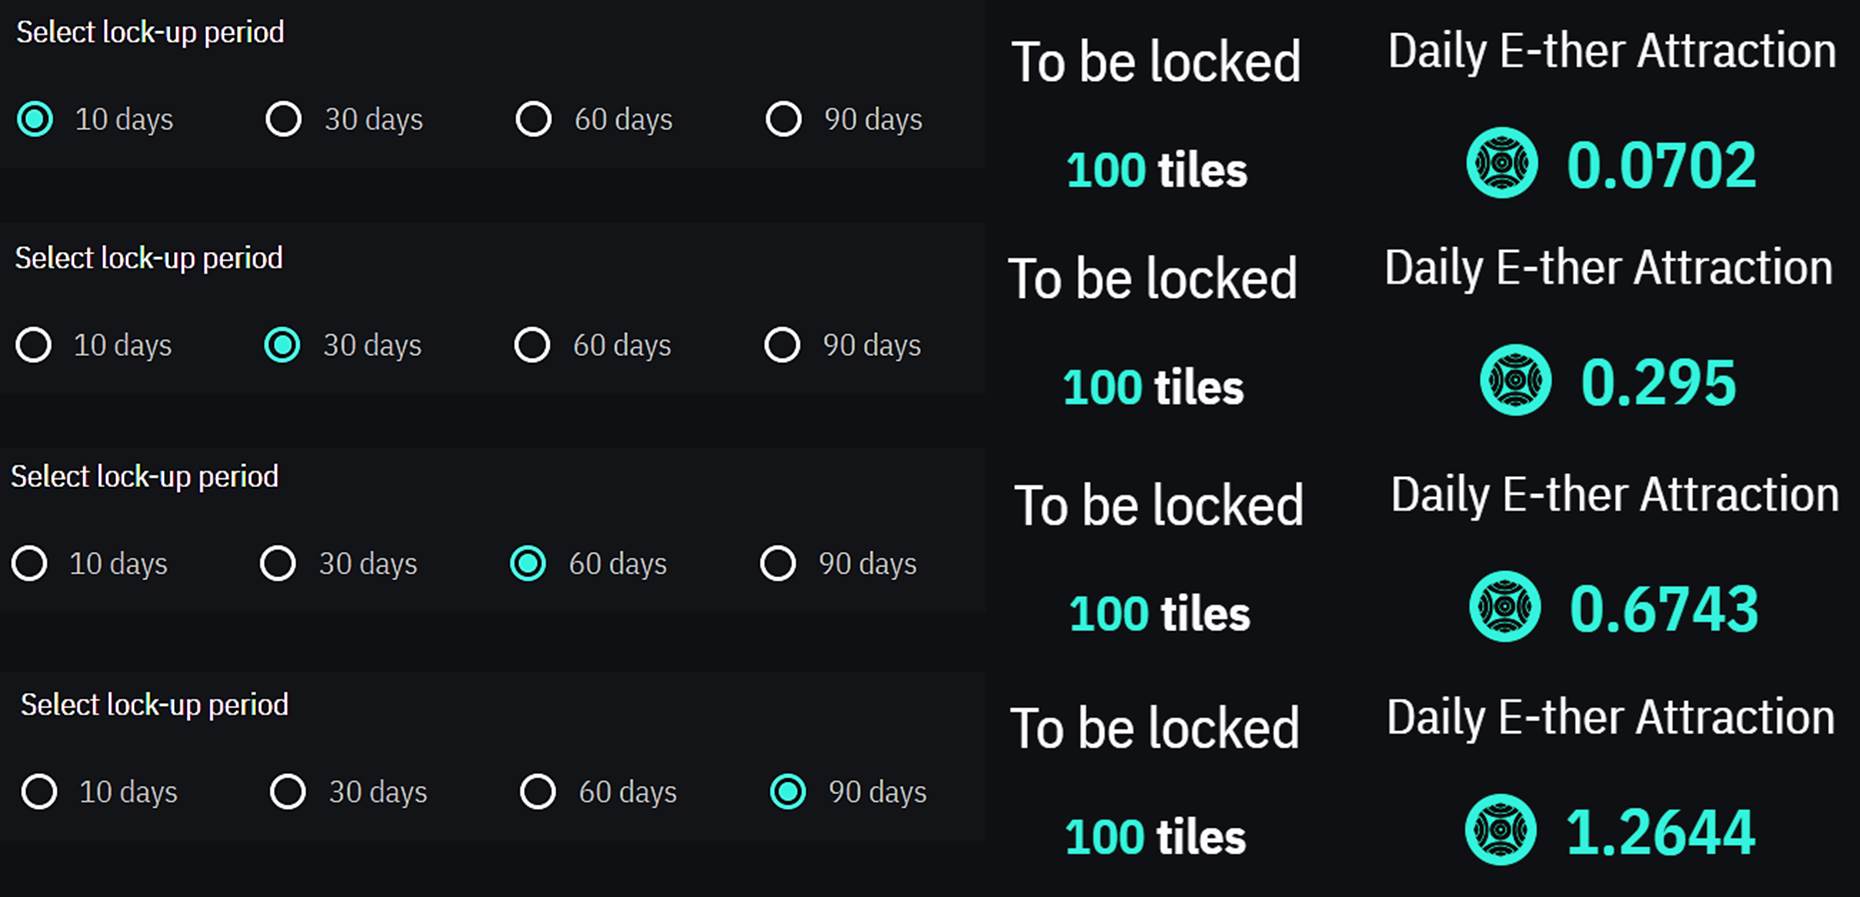Click the E-ther icon beside 1.2644
Image resolution: width=1860 pixels, height=897 pixels.
[x=1500, y=829]
